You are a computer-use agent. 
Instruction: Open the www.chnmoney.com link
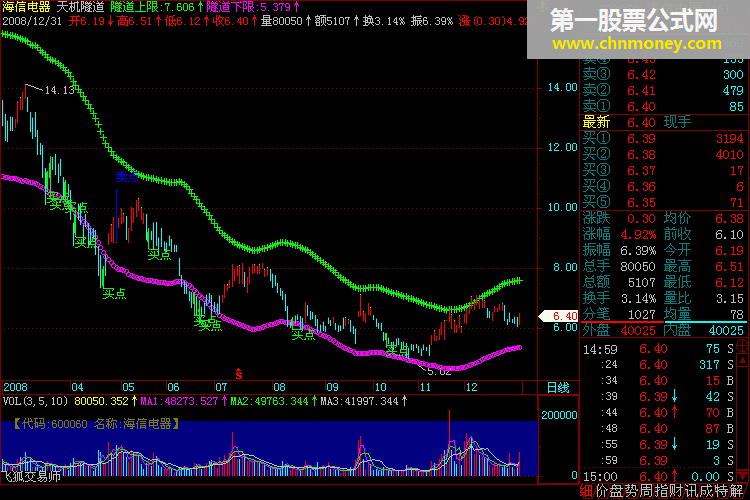[x=637, y=44]
